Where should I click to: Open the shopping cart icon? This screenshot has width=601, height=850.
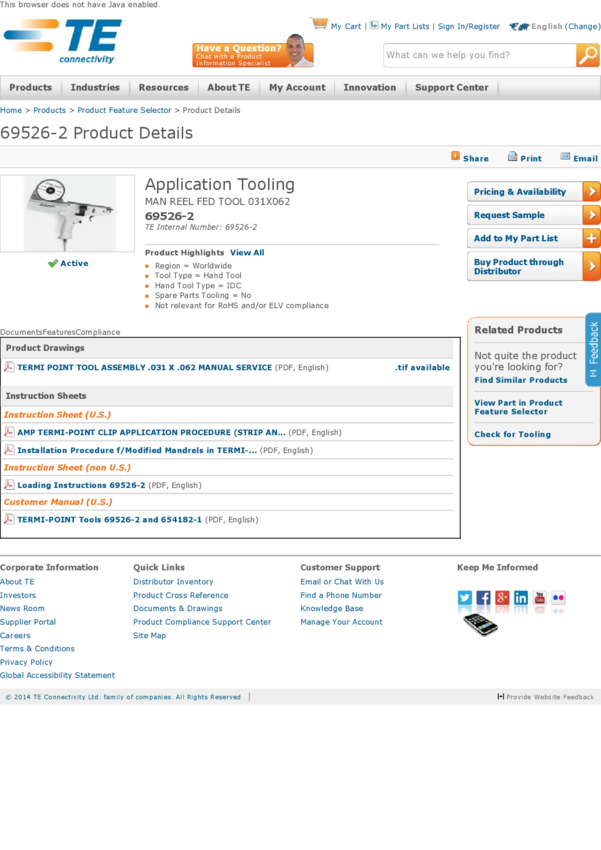pyautogui.click(x=319, y=24)
